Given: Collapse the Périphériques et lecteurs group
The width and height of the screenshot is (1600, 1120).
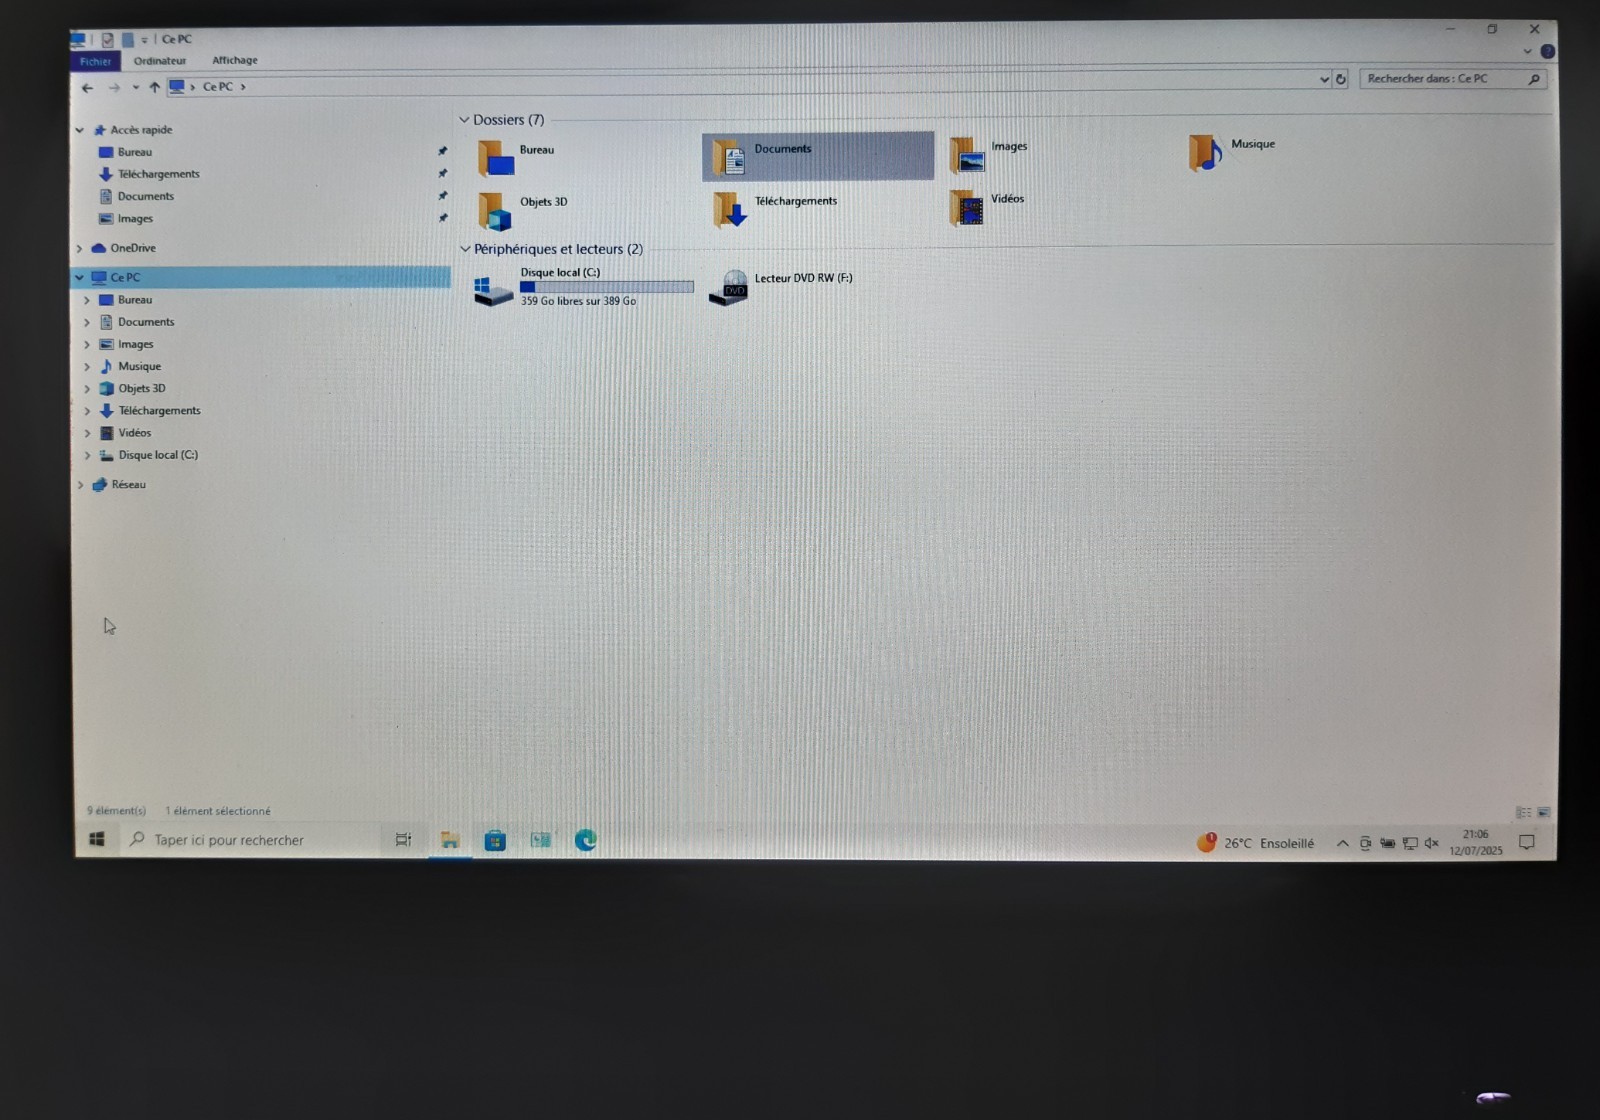Looking at the screenshot, I should [x=465, y=249].
